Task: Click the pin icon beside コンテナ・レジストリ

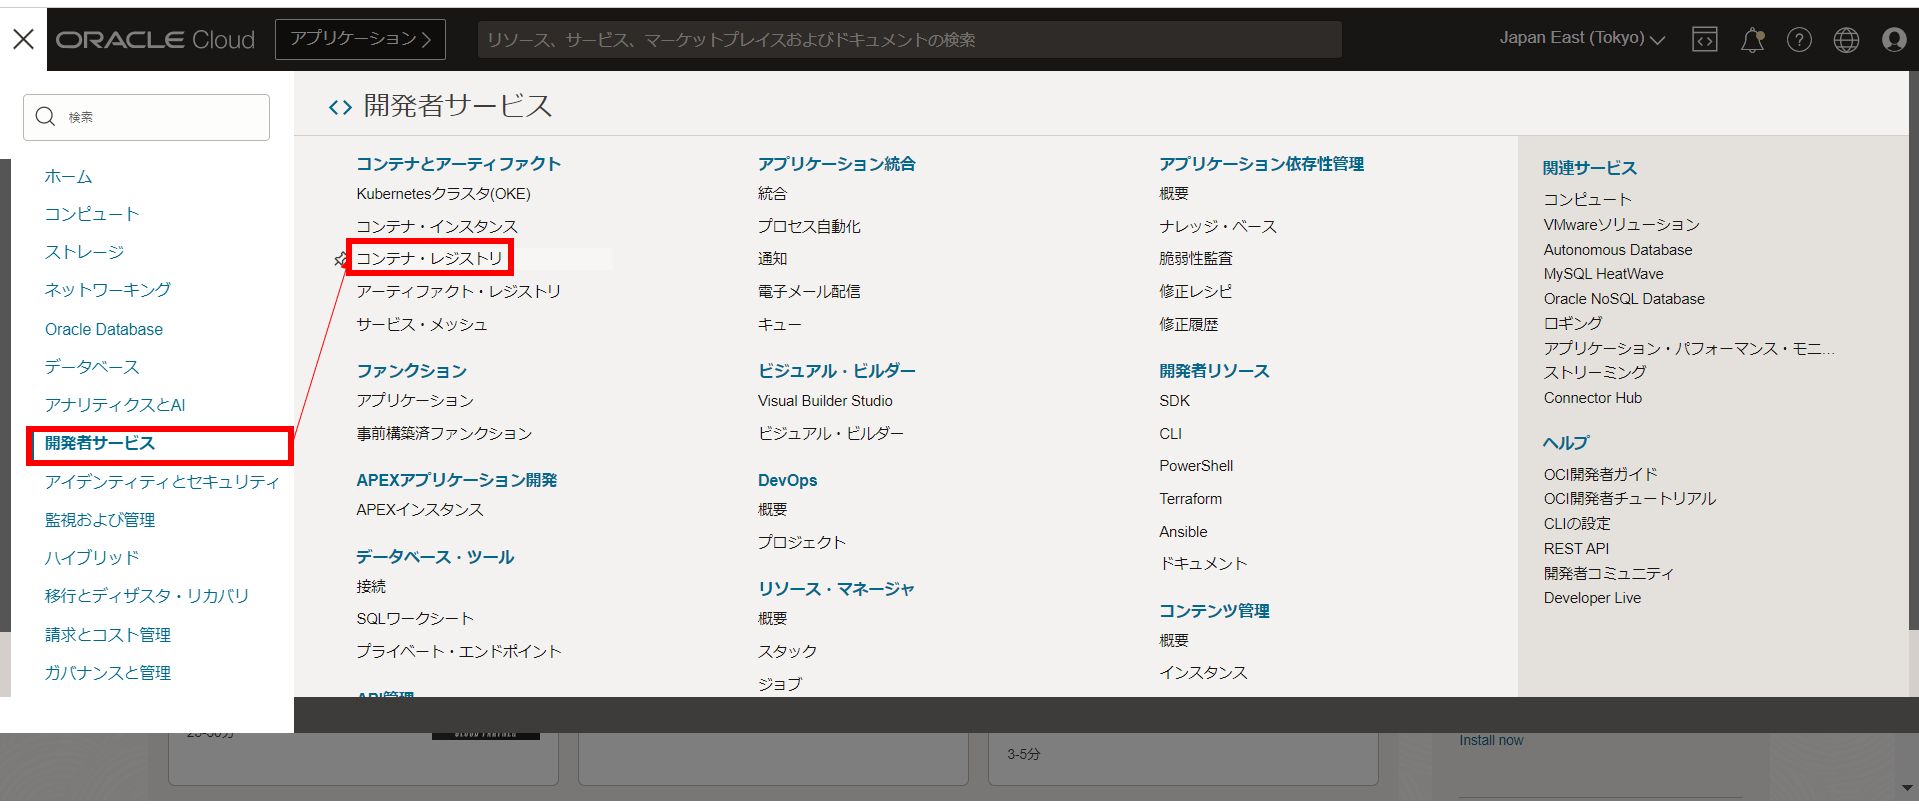Action: pos(340,260)
